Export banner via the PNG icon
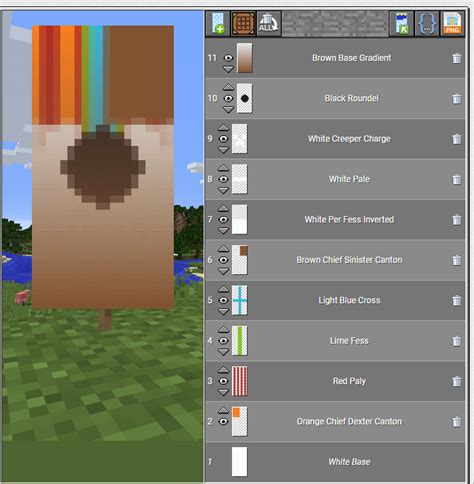 coord(452,23)
